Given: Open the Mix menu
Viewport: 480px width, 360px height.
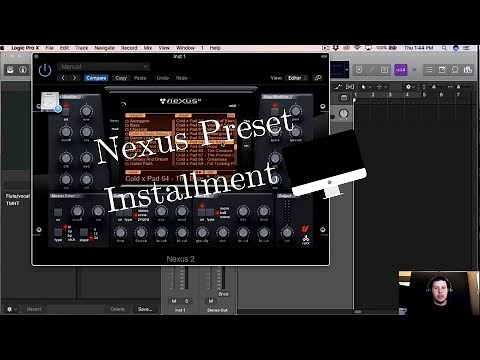Looking at the screenshot, I should 148,48.
